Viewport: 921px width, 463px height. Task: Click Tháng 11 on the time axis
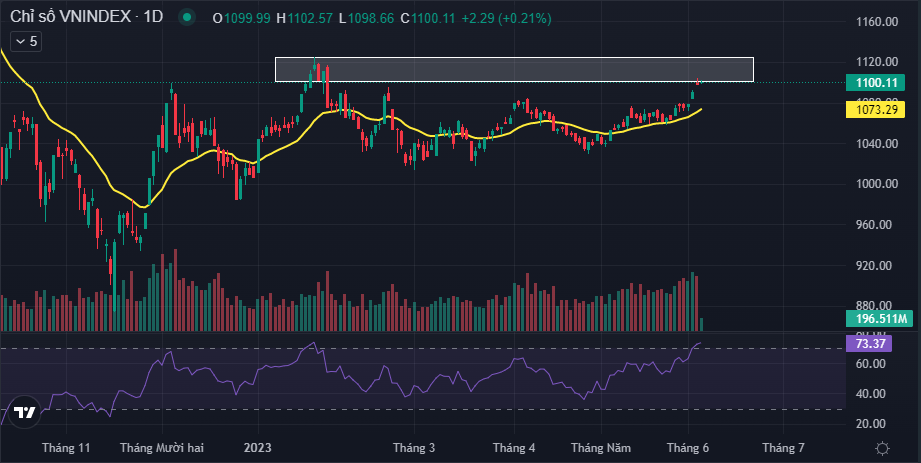66,448
